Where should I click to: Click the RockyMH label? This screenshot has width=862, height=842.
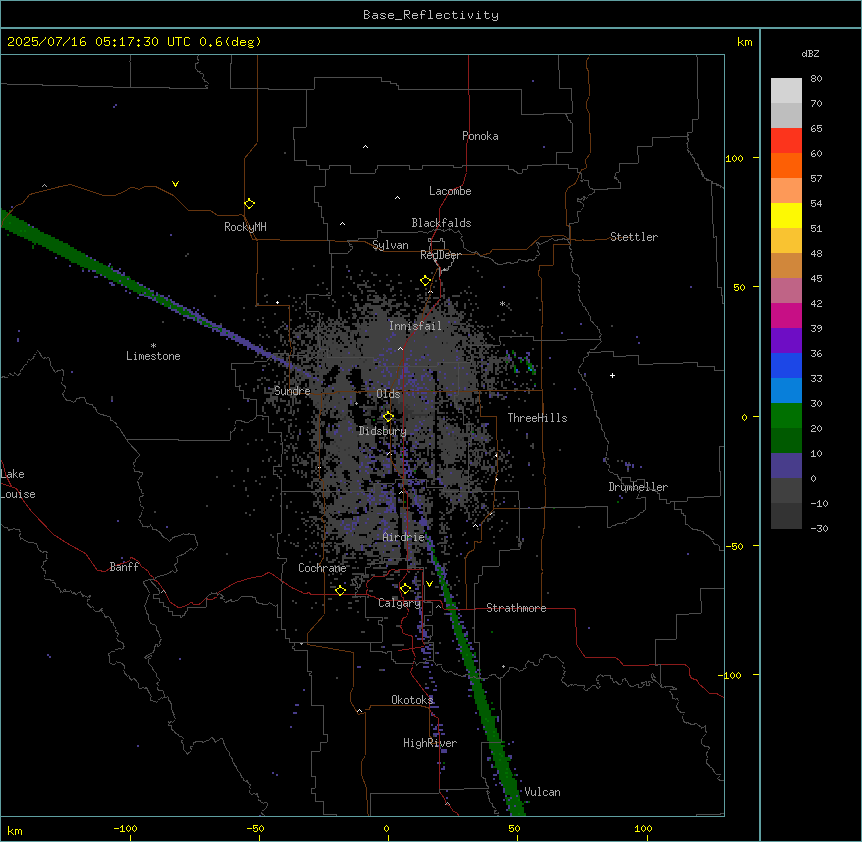point(245,227)
